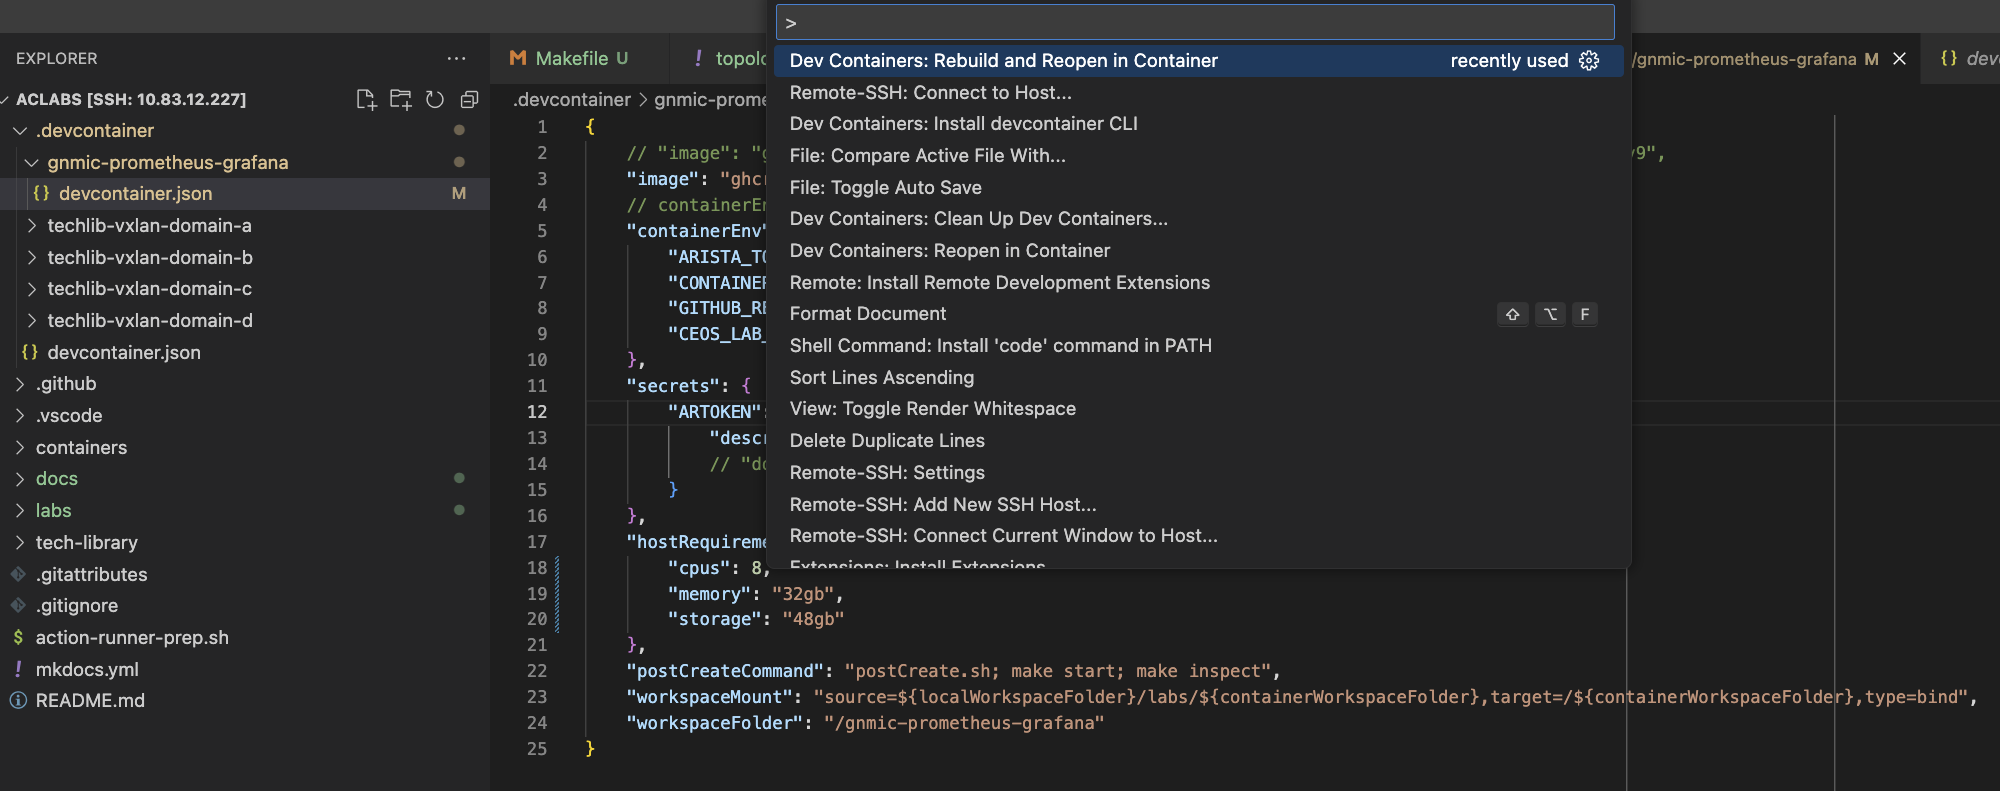Open the selected devcontainer.json file
This screenshot has height=791, width=2000.
[x=244, y=193]
